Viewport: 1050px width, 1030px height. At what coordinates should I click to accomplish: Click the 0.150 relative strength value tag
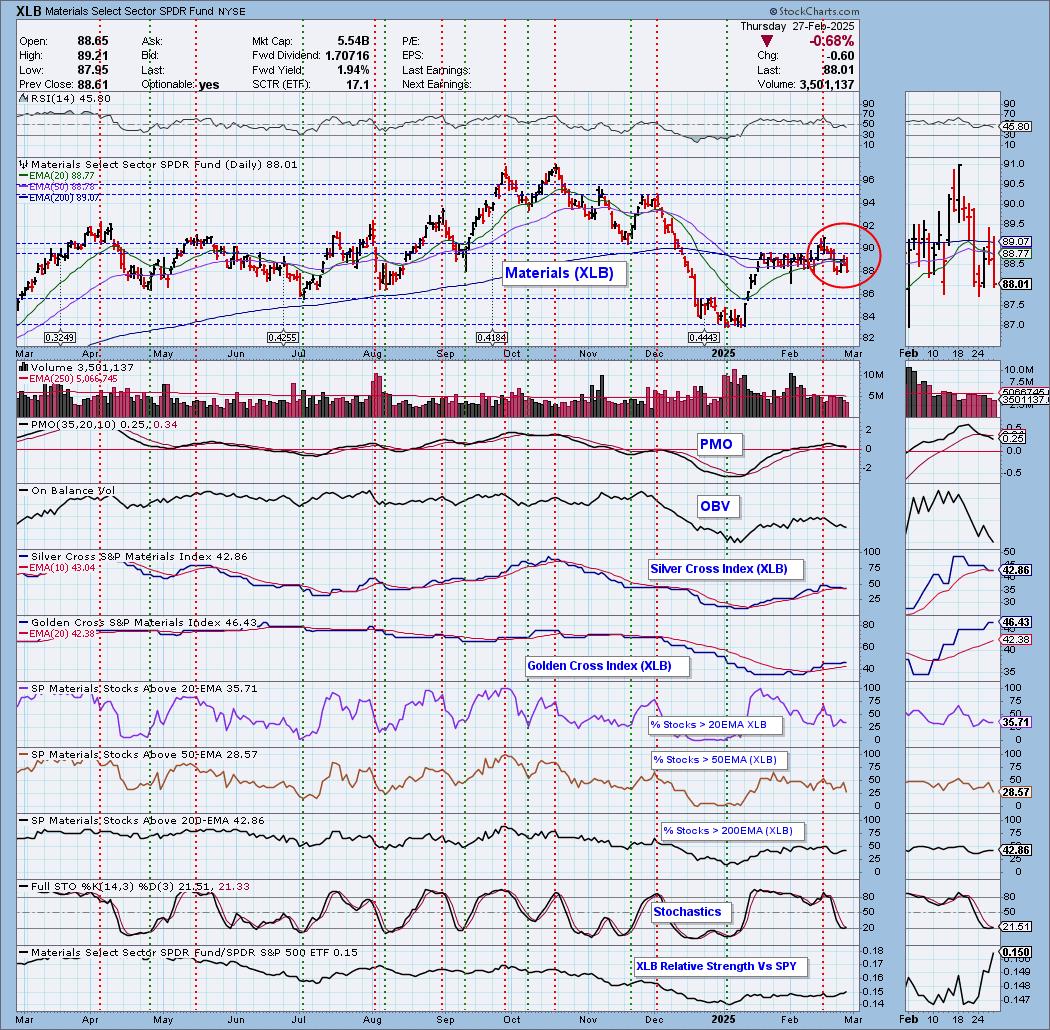[1017, 952]
